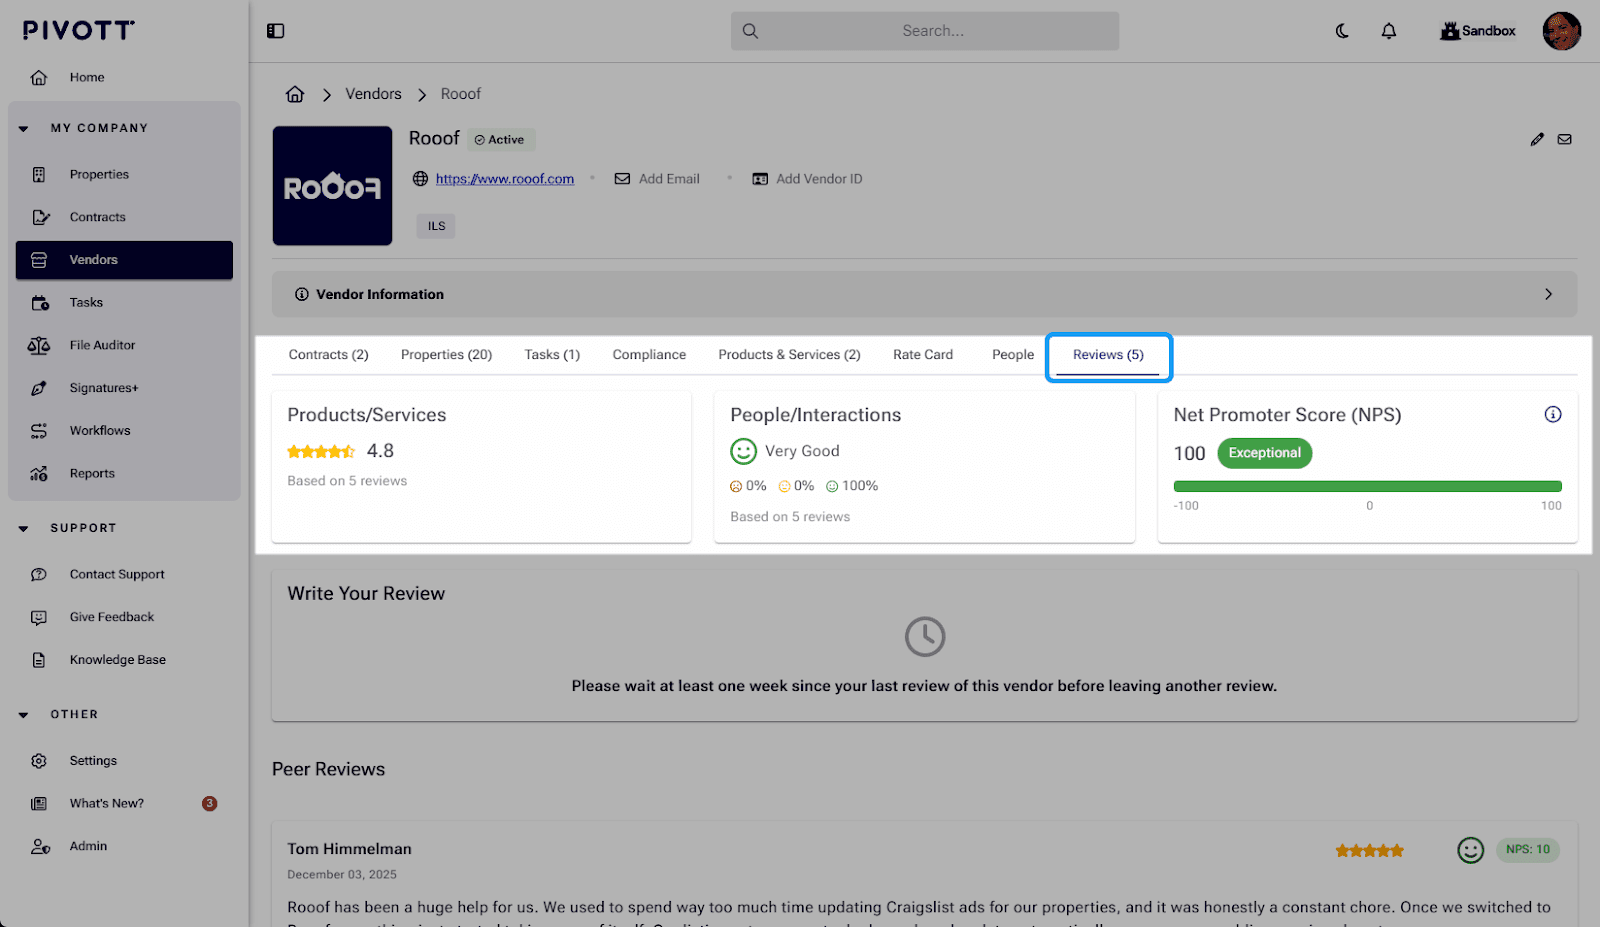Click the ILS tag
The height and width of the screenshot is (927, 1600).
pos(436,226)
